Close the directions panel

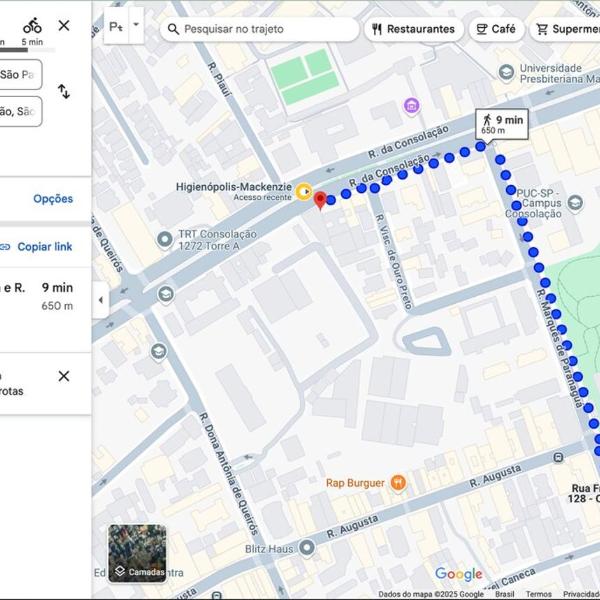(x=64, y=26)
